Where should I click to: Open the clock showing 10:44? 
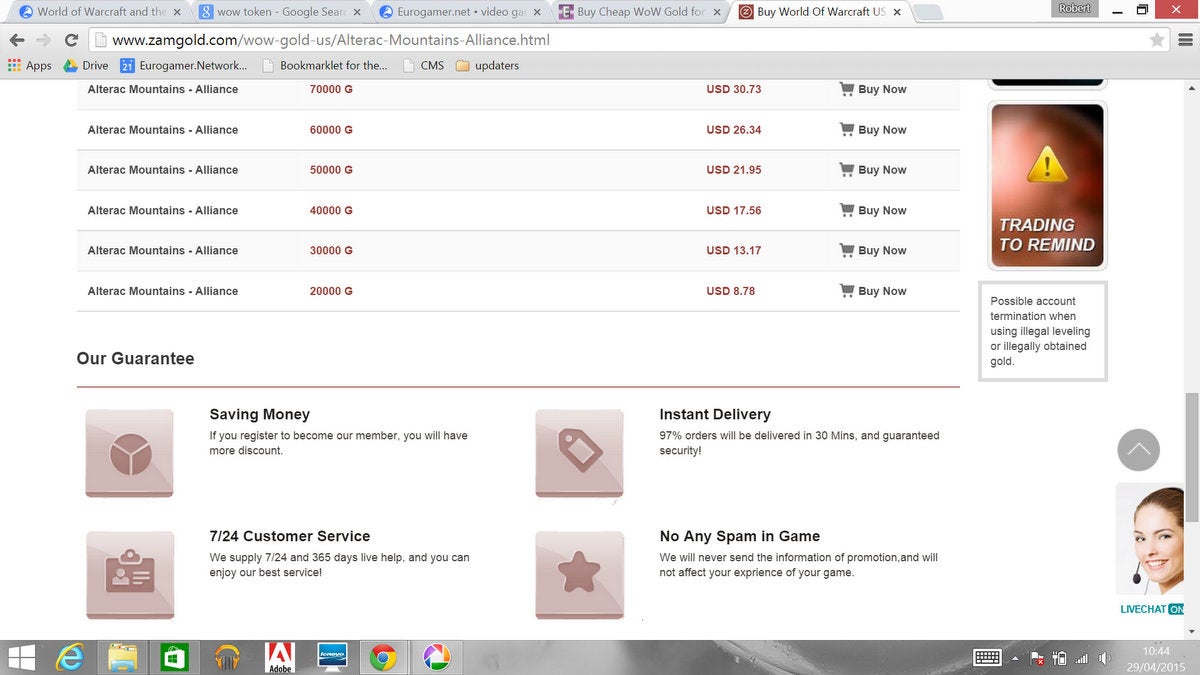point(1155,658)
